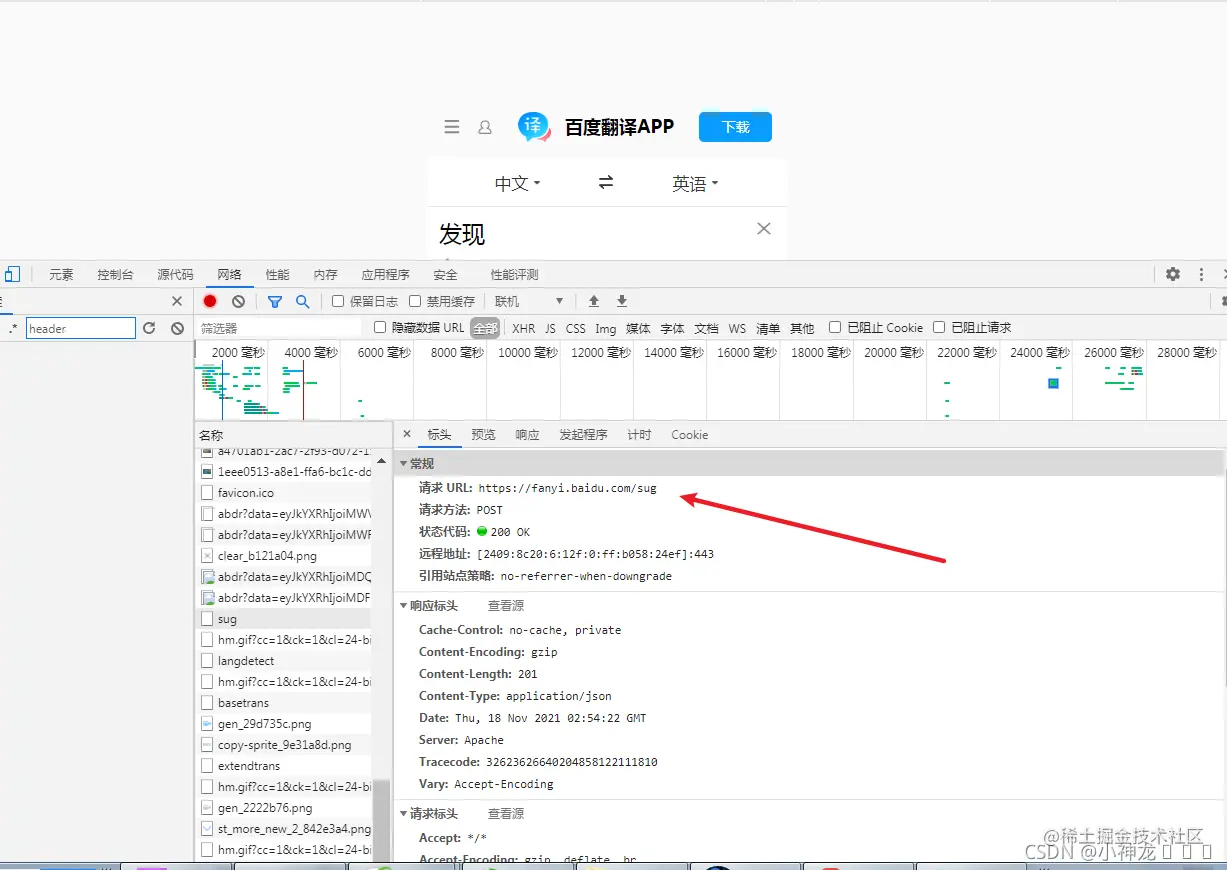Open the 控制台 panel tab
The height and width of the screenshot is (870, 1227).
(114, 273)
